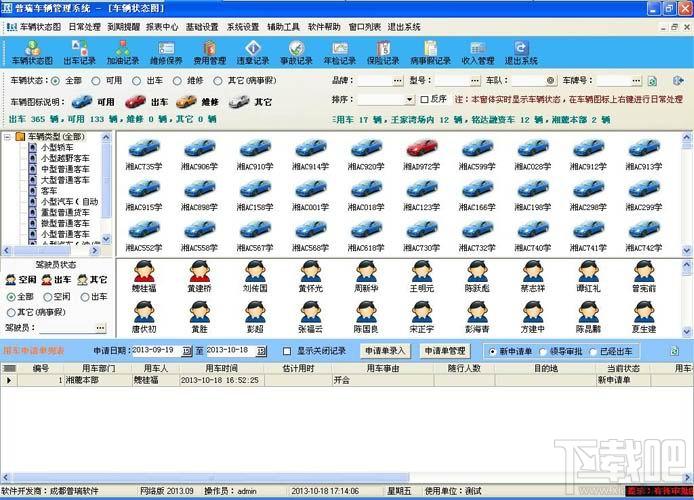The width and height of the screenshot is (694, 500).
Task: Open 收入管理 in the toolbar
Action: coord(477,53)
